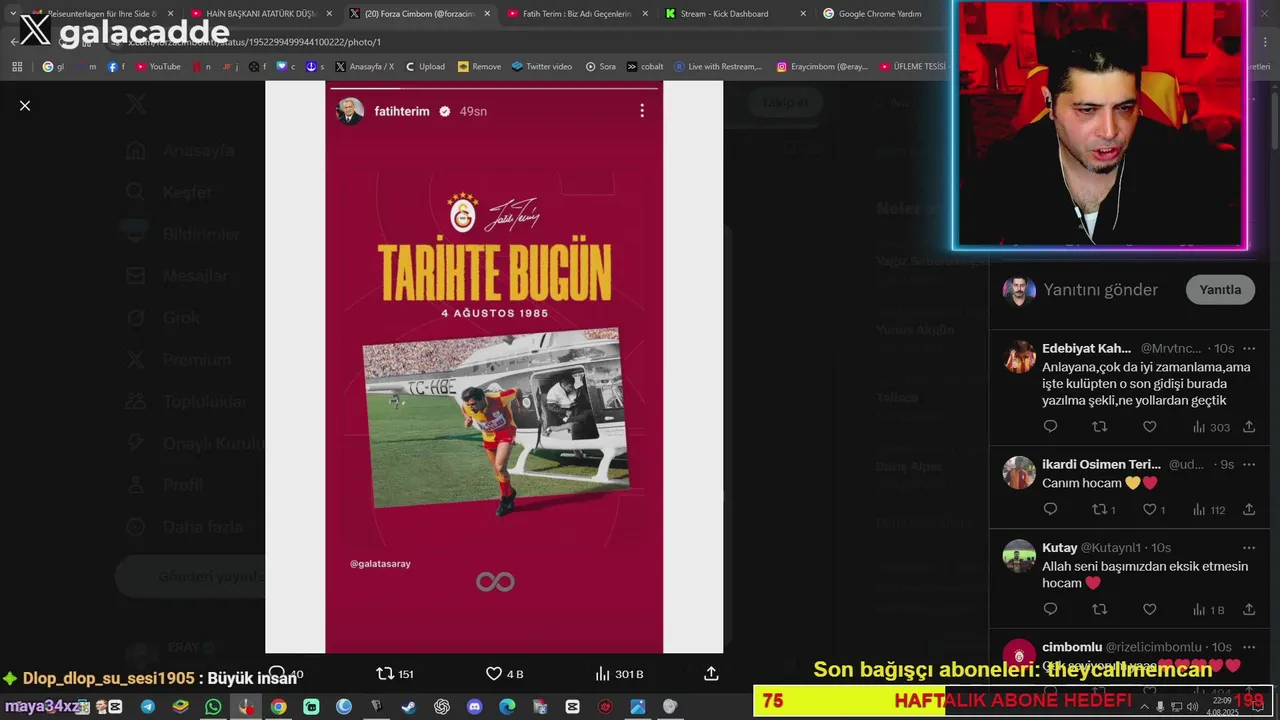The height and width of the screenshot is (720, 1280).
Task: Open Google Chrome from the taskbar
Action: (x=278, y=706)
